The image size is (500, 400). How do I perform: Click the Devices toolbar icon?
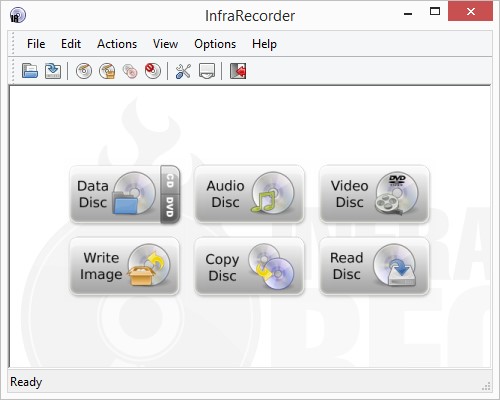point(207,71)
